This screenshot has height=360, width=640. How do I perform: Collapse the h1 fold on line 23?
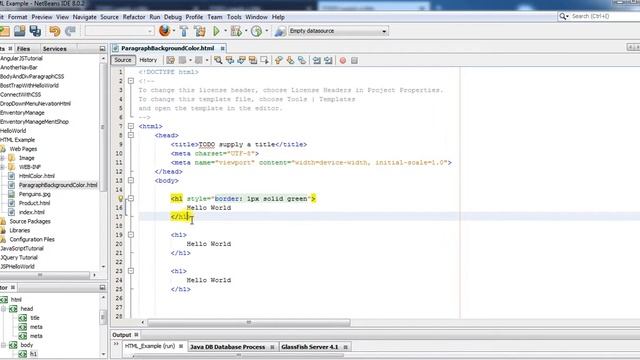tap(131, 271)
